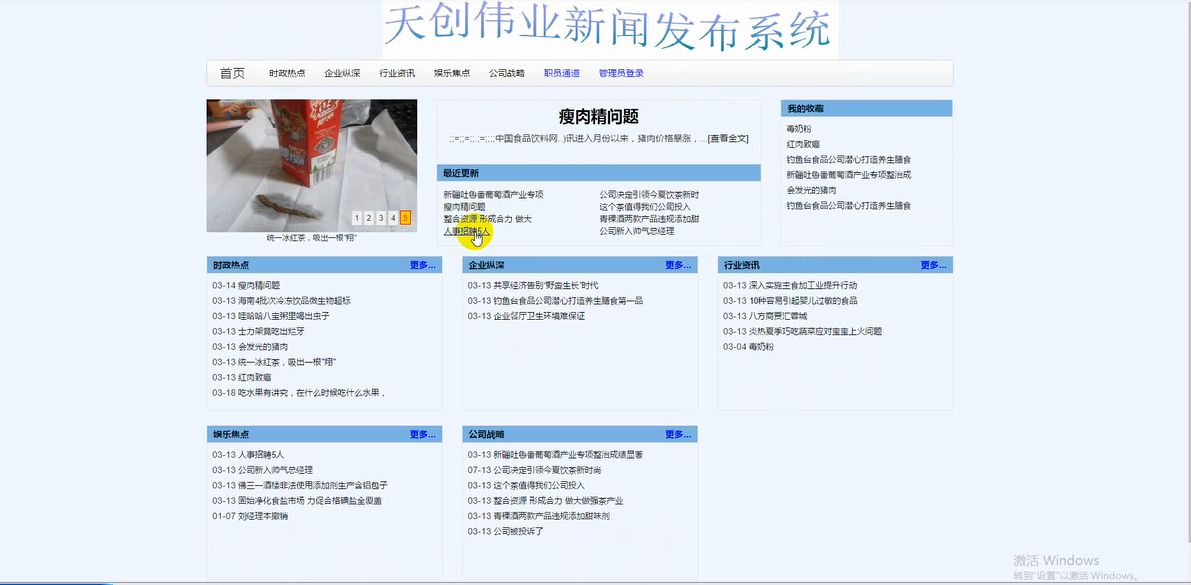1191x585 pixels.
Task: Open the 职员通道 link
Action: [x=562, y=74]
